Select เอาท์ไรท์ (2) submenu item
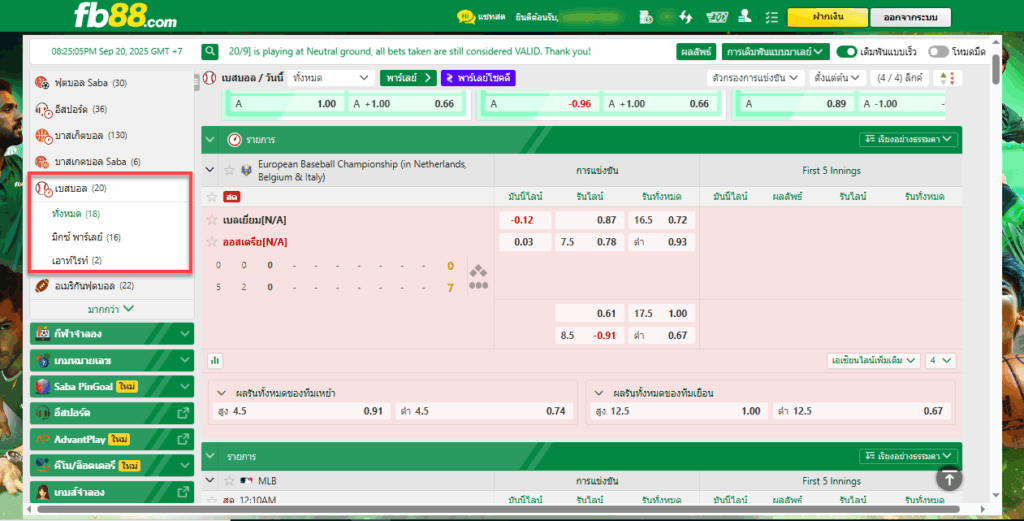The height and width of the screenshot is (521, 1024). pyautogui.click(x=77, y=260)
